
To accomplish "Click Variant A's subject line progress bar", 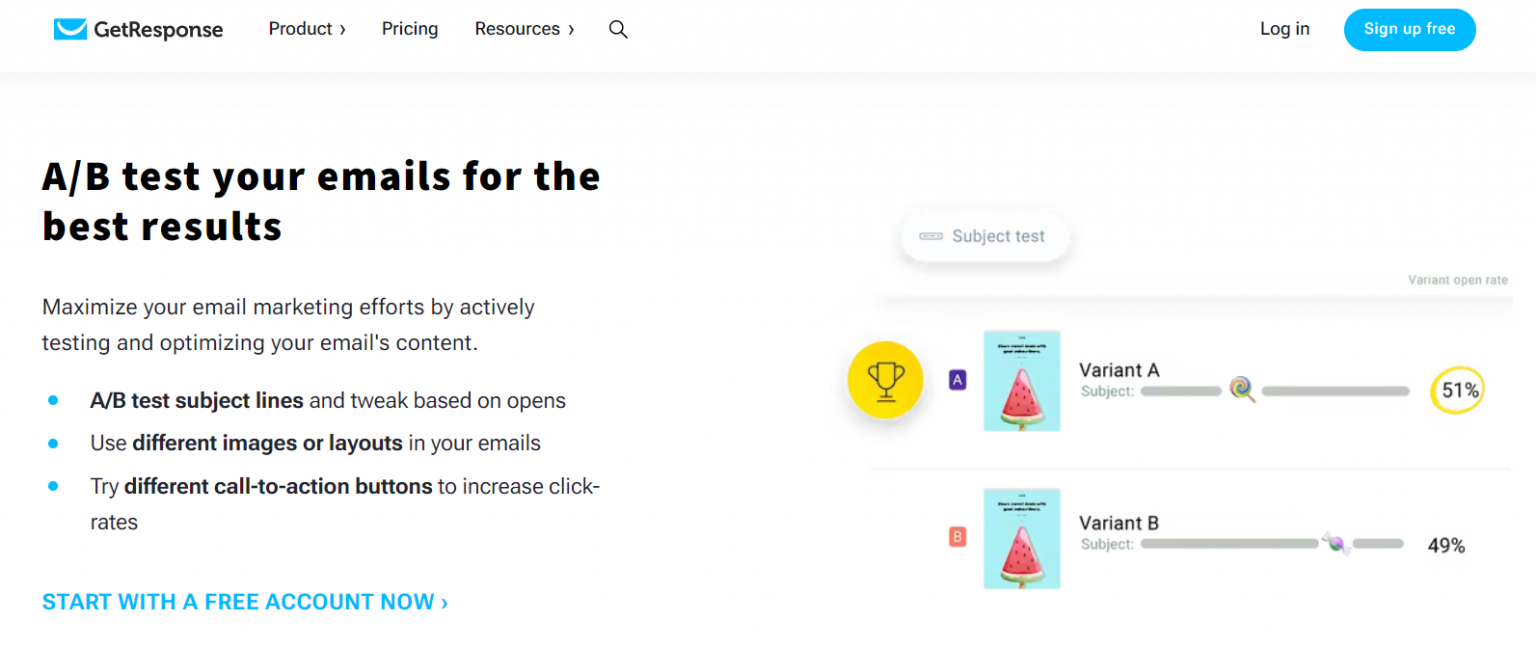I will [1180, 391].
